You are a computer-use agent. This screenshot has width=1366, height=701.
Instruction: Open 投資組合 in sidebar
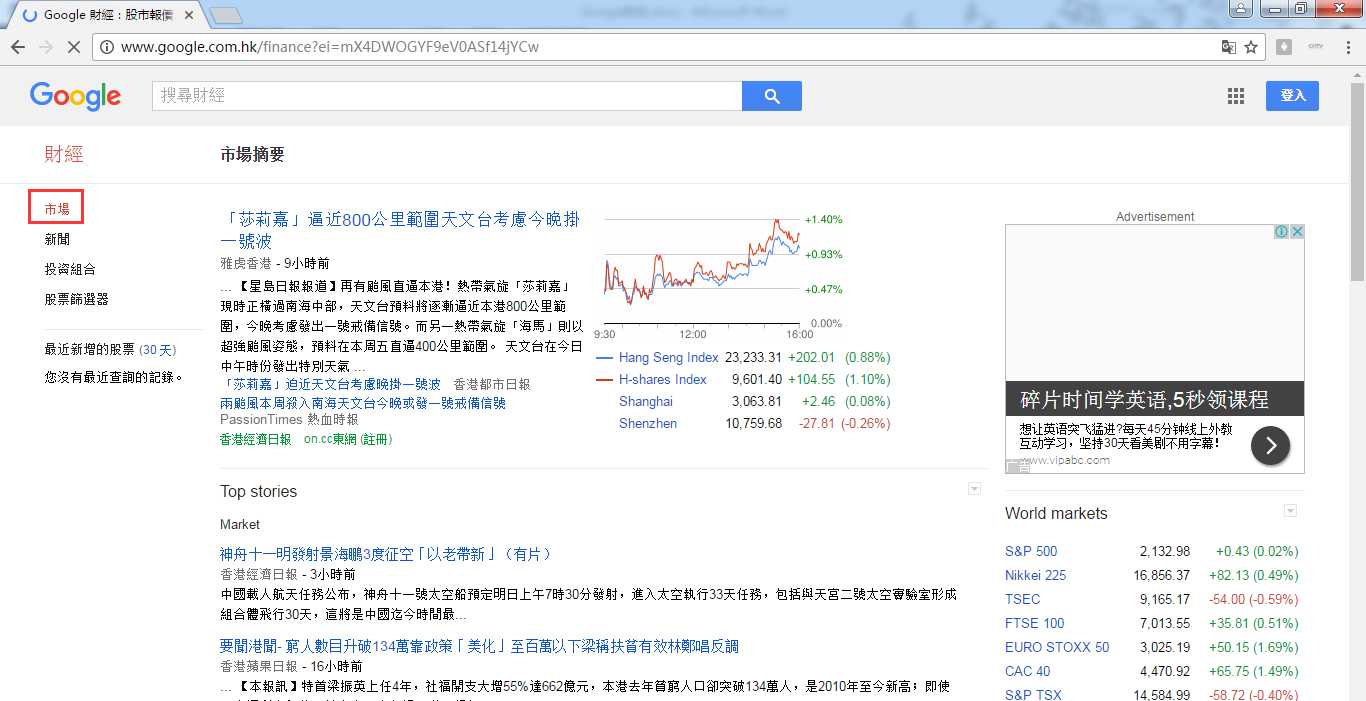tap(70, 269)
